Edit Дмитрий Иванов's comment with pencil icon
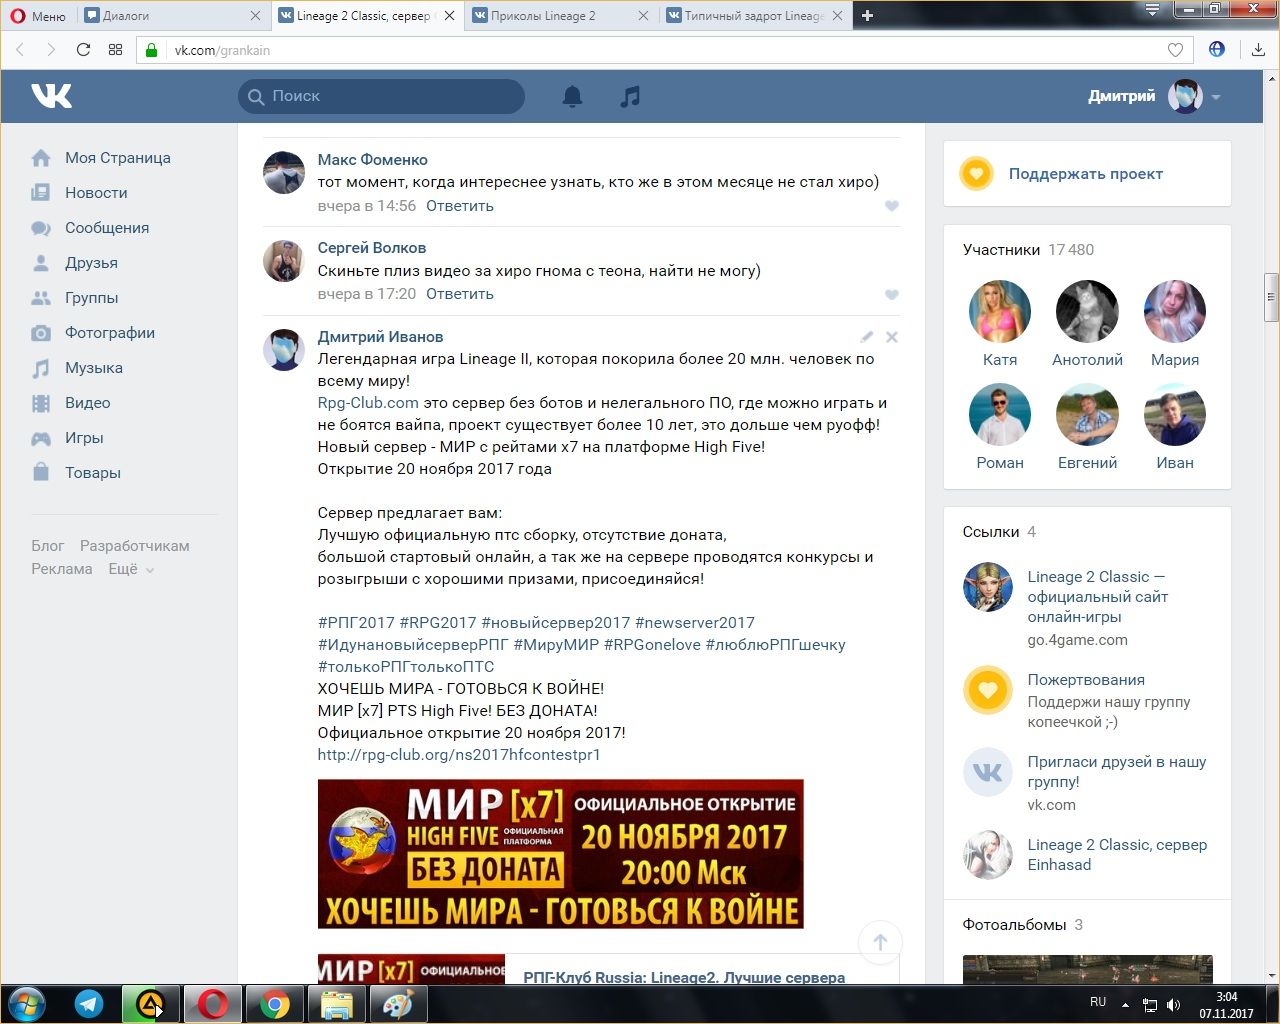1280x1024 pixels. click(x=867, y=337)
